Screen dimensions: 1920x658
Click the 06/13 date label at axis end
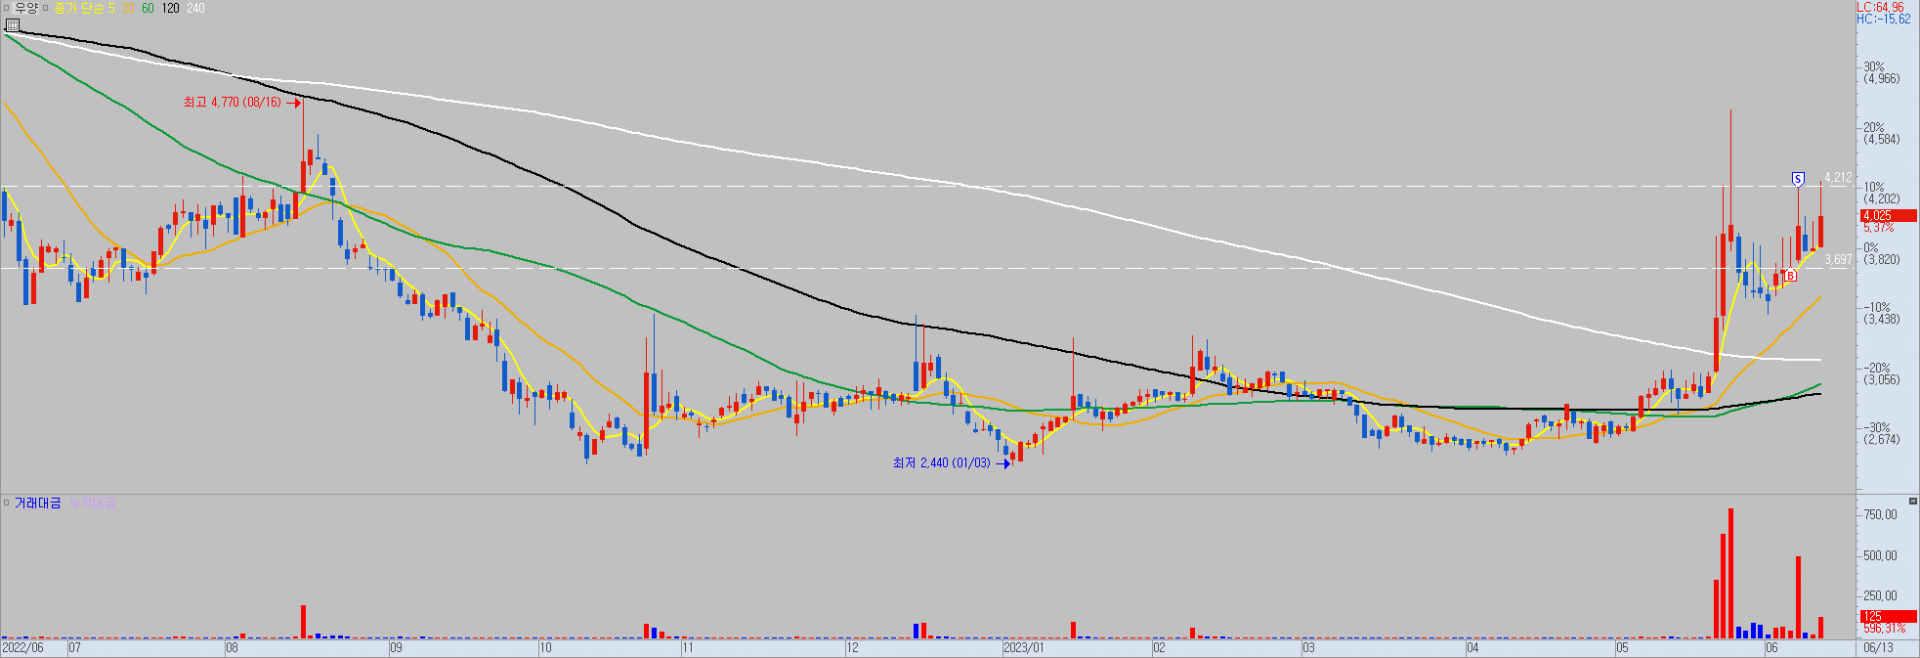pyautogui.click(x=1878, y=648)
